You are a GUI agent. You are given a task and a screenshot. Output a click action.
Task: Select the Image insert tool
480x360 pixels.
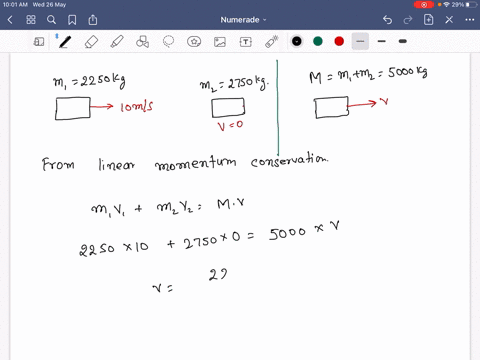point(220,42)
